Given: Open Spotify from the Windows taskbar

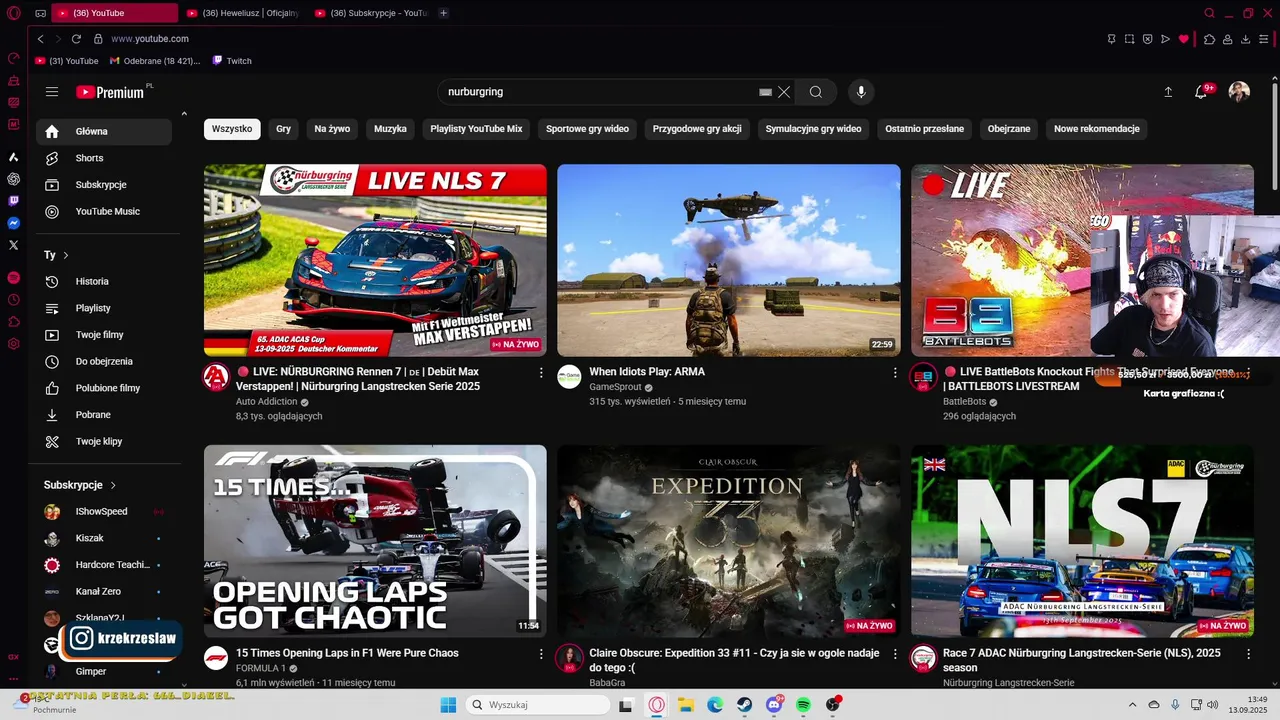Looking at the screenshot, I should tap(804, 705).
